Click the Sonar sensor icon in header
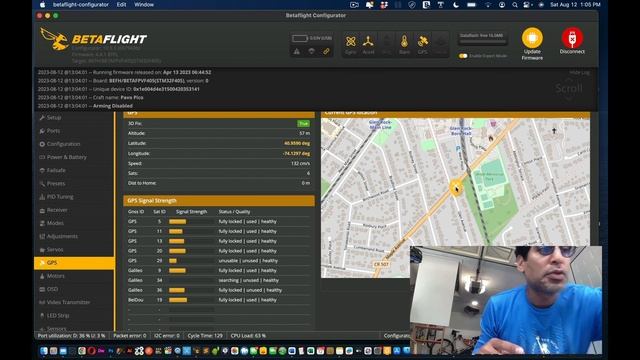This screenshot has width=640, height=360. 440,41
